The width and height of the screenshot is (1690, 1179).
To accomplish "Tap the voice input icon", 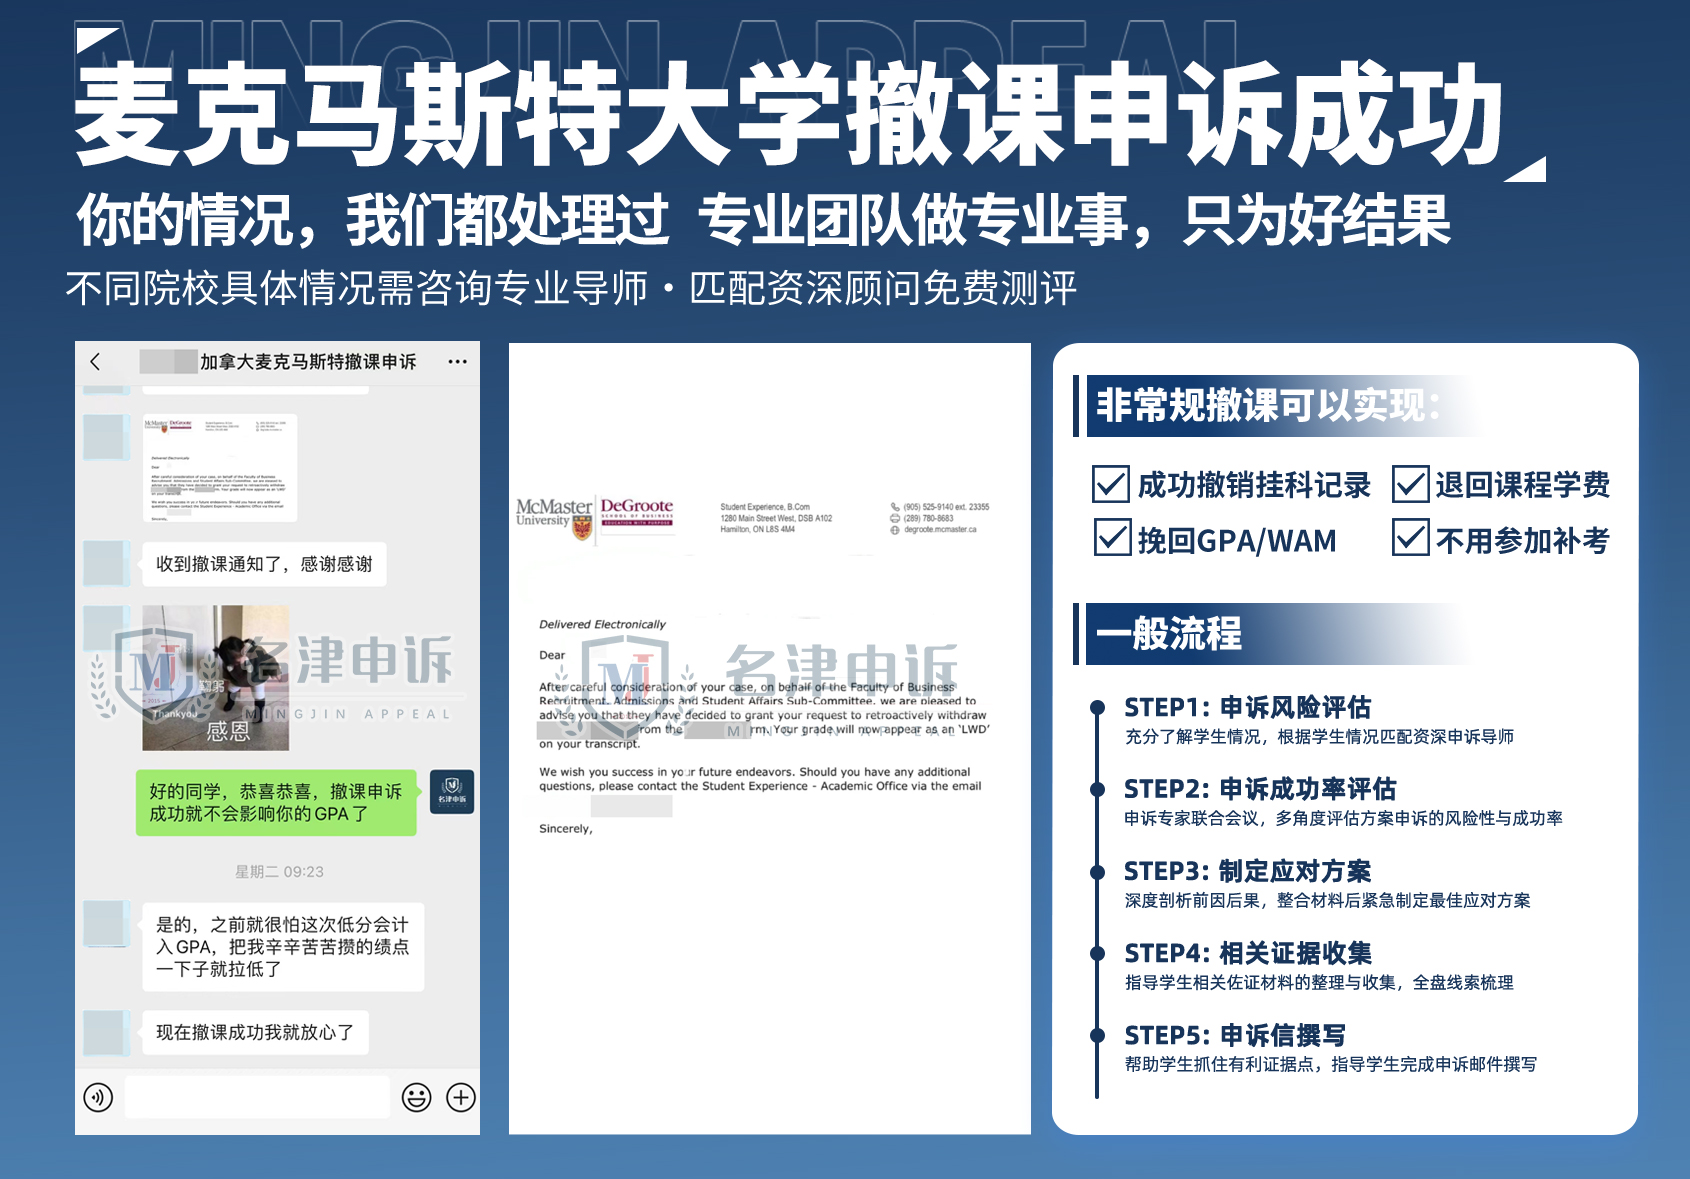I will (x=98, y=1097).
